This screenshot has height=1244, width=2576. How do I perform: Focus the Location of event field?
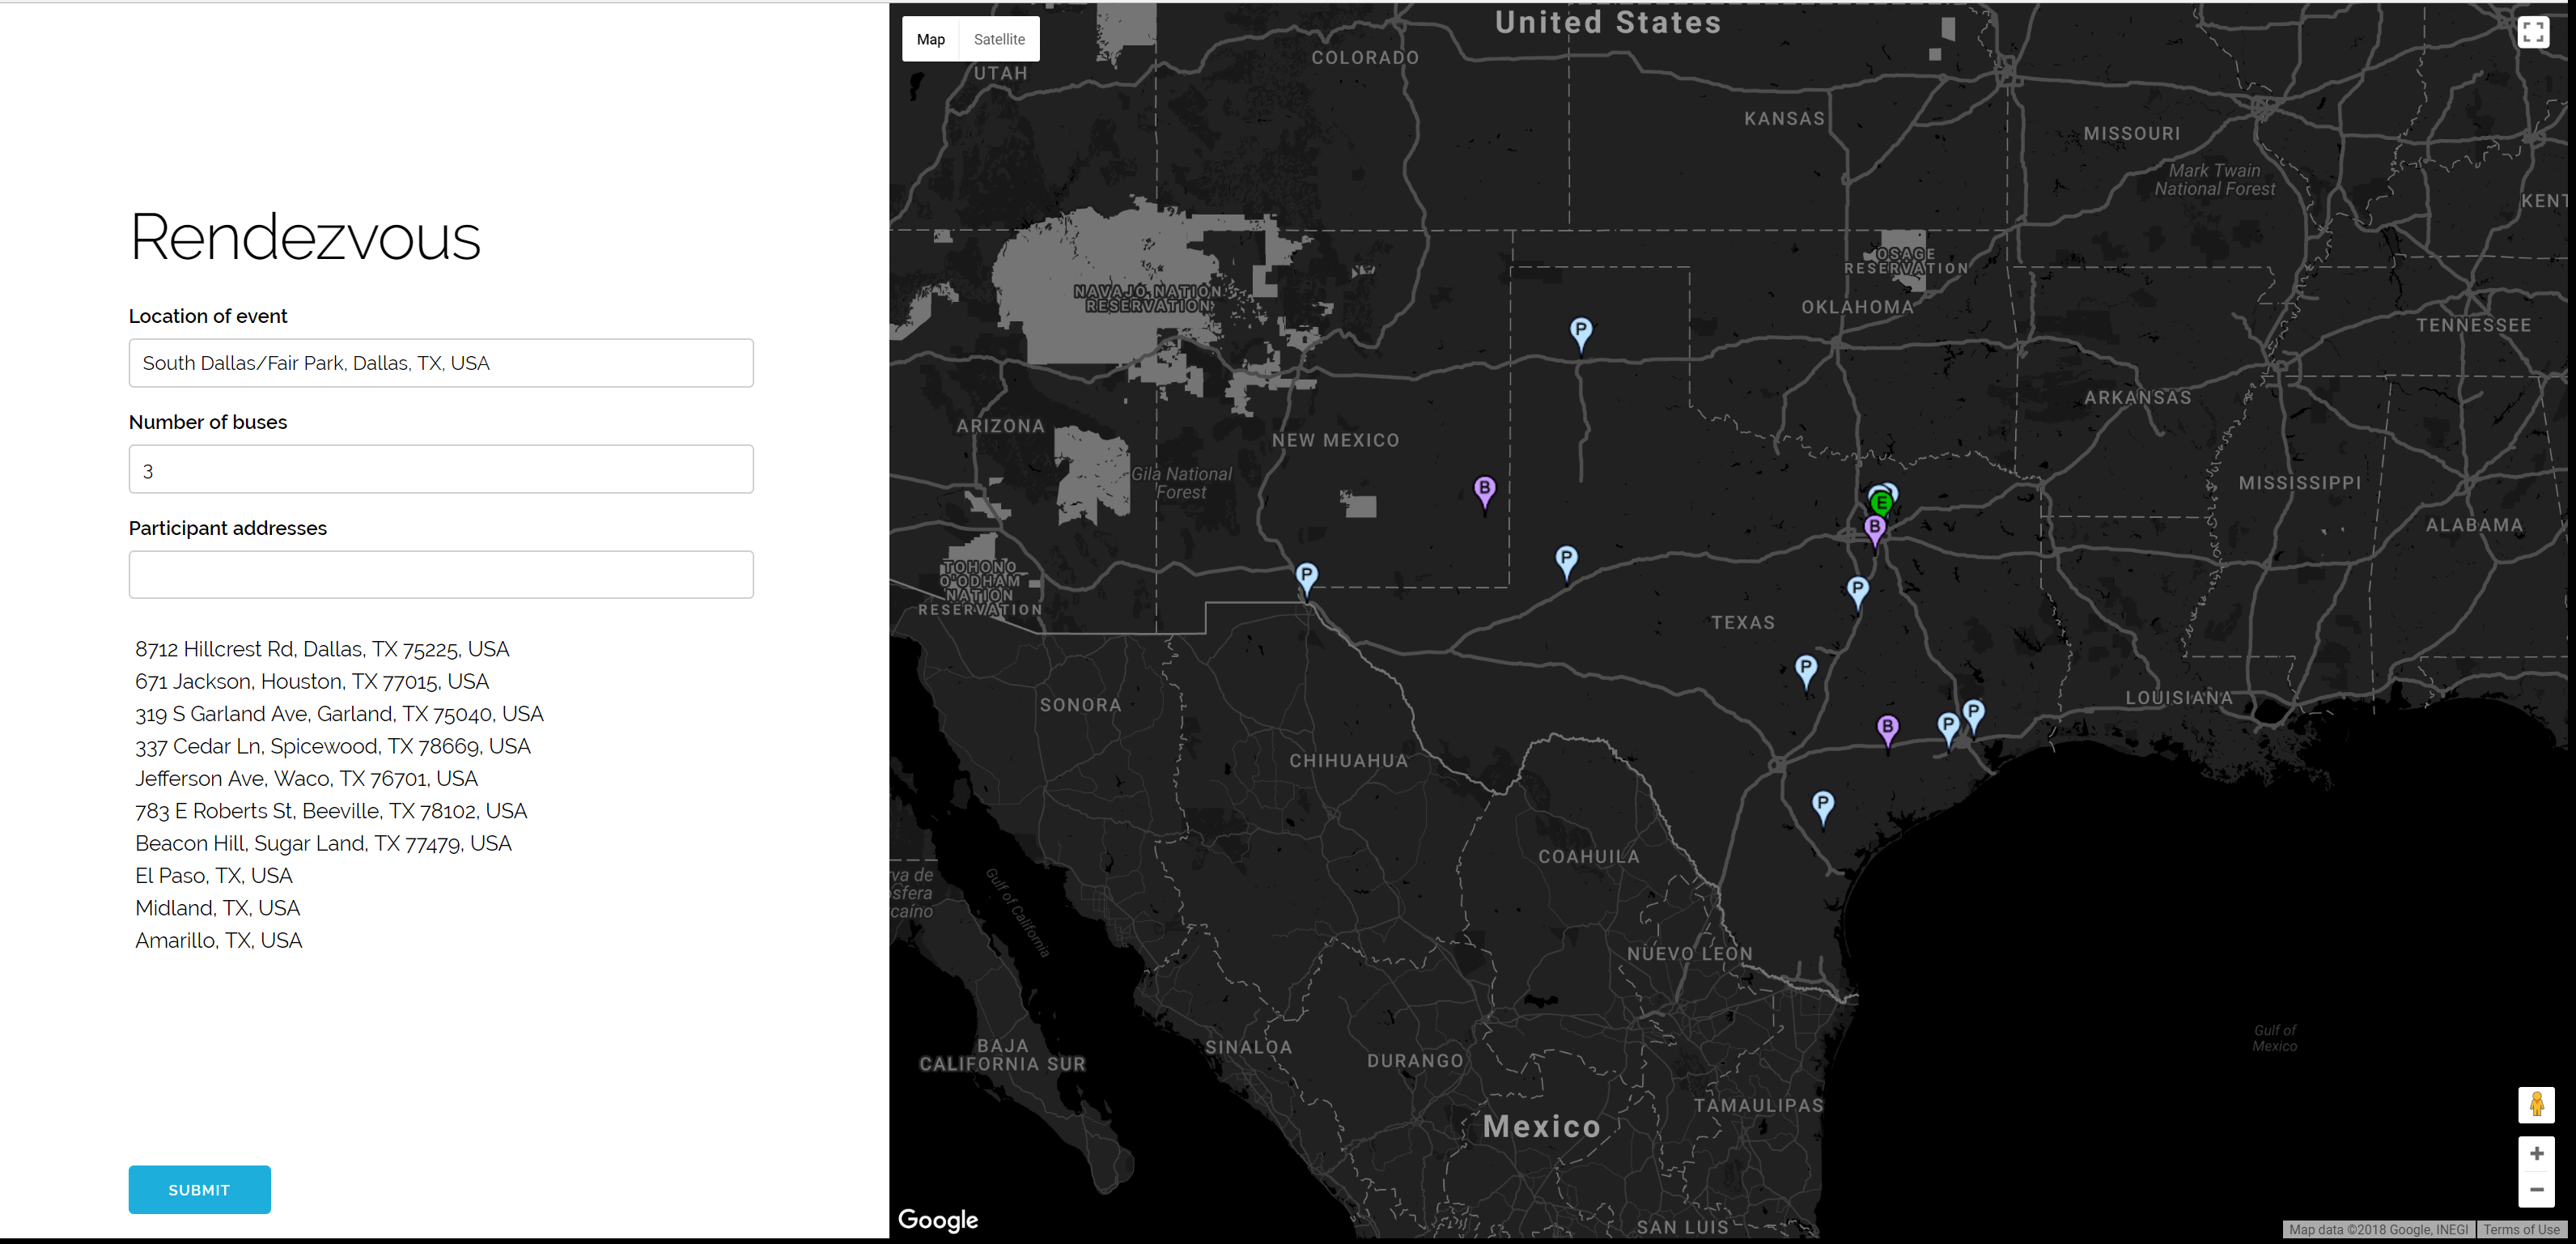(441, 363)
